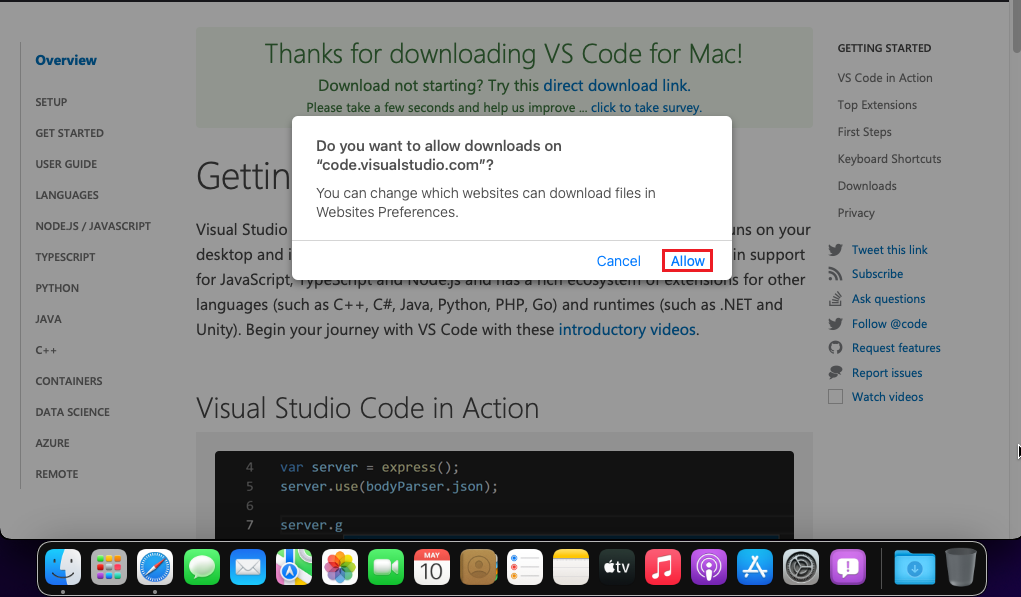
Task: Go to the Get Started section
Action: tap(69, 133)
